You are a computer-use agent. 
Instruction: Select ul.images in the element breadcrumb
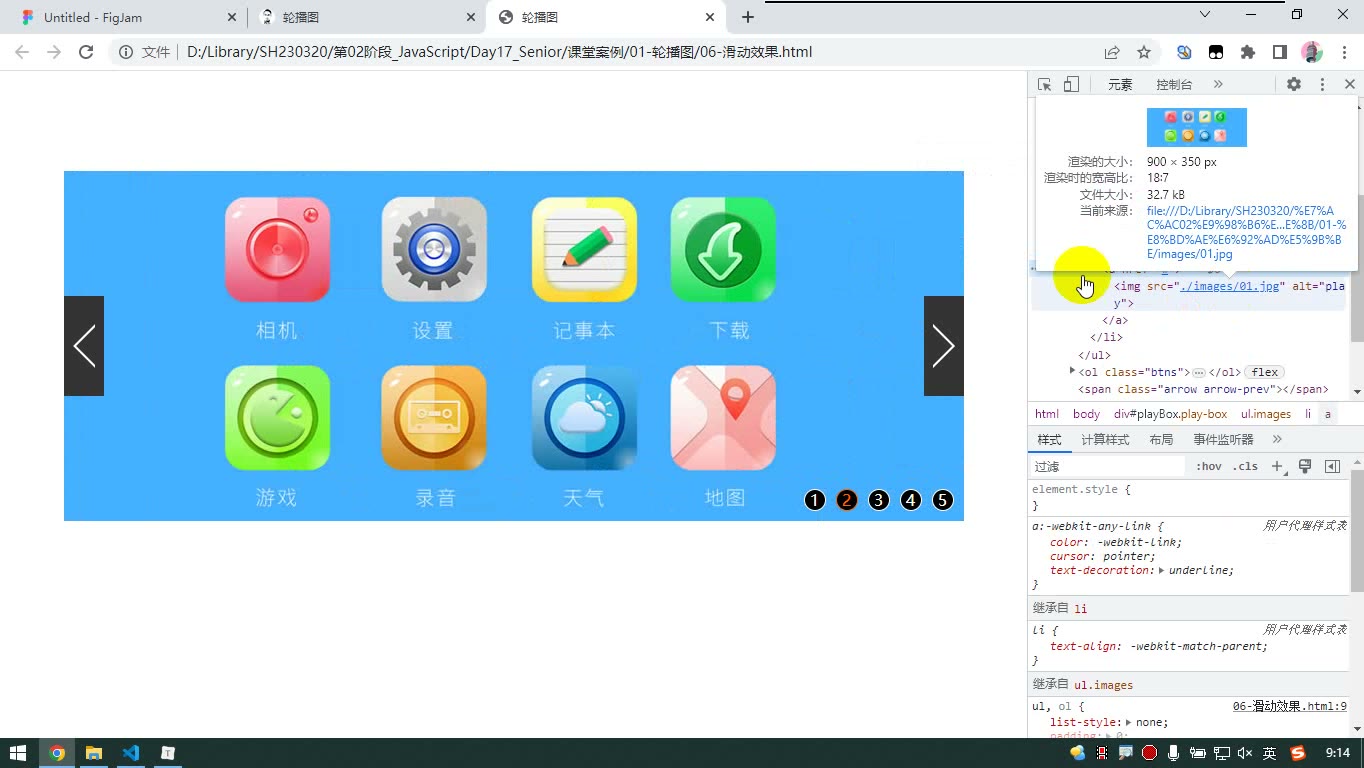click(x=1266, y=414)
